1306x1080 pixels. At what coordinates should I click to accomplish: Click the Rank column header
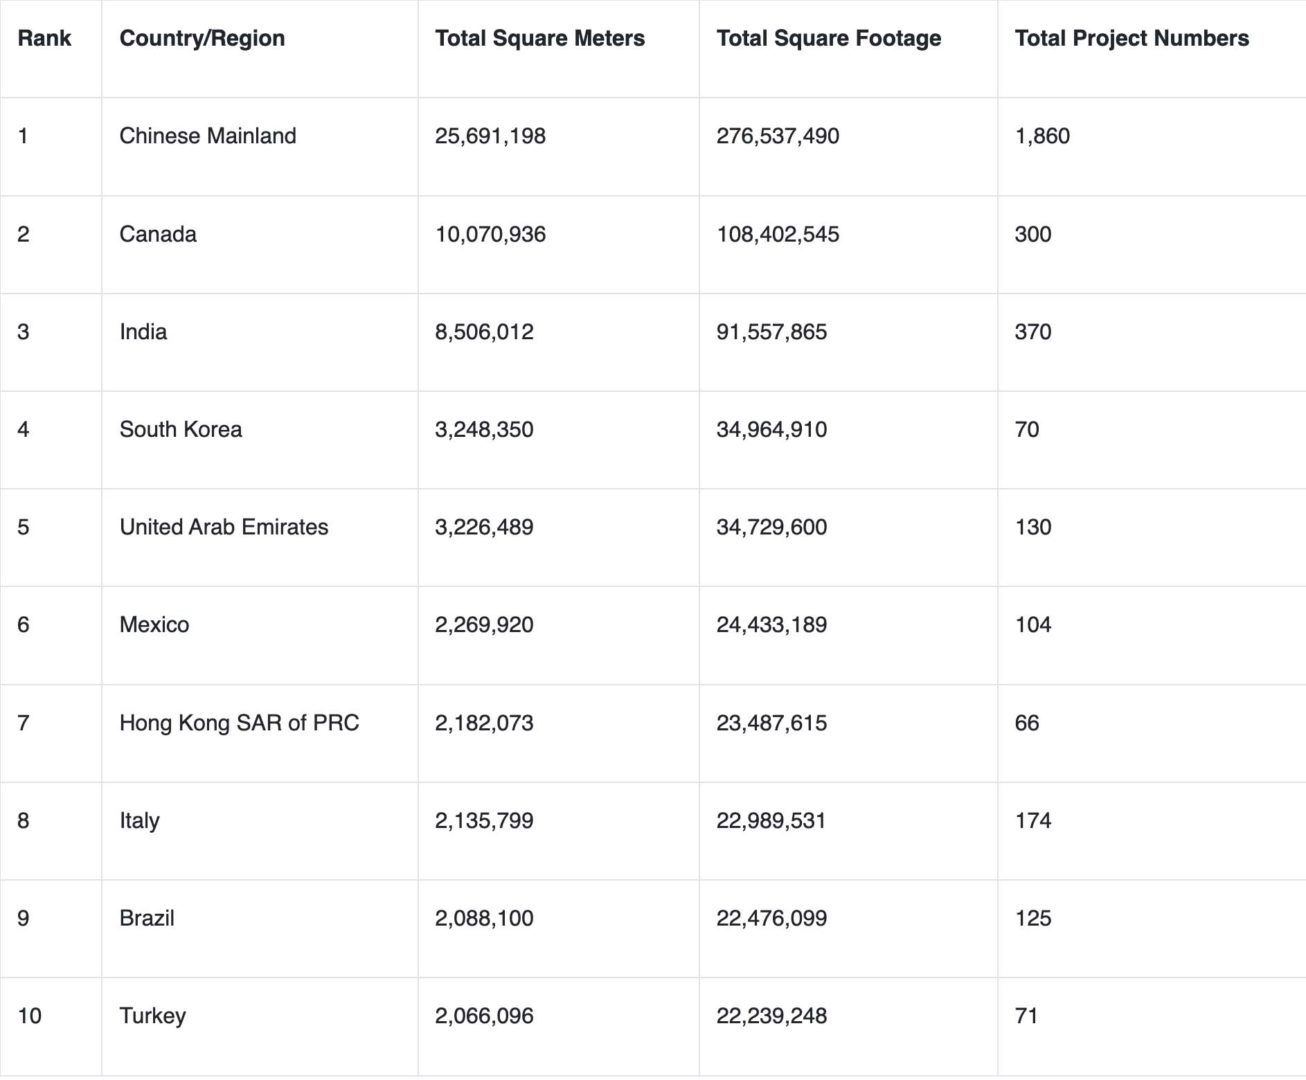point(44,38)
